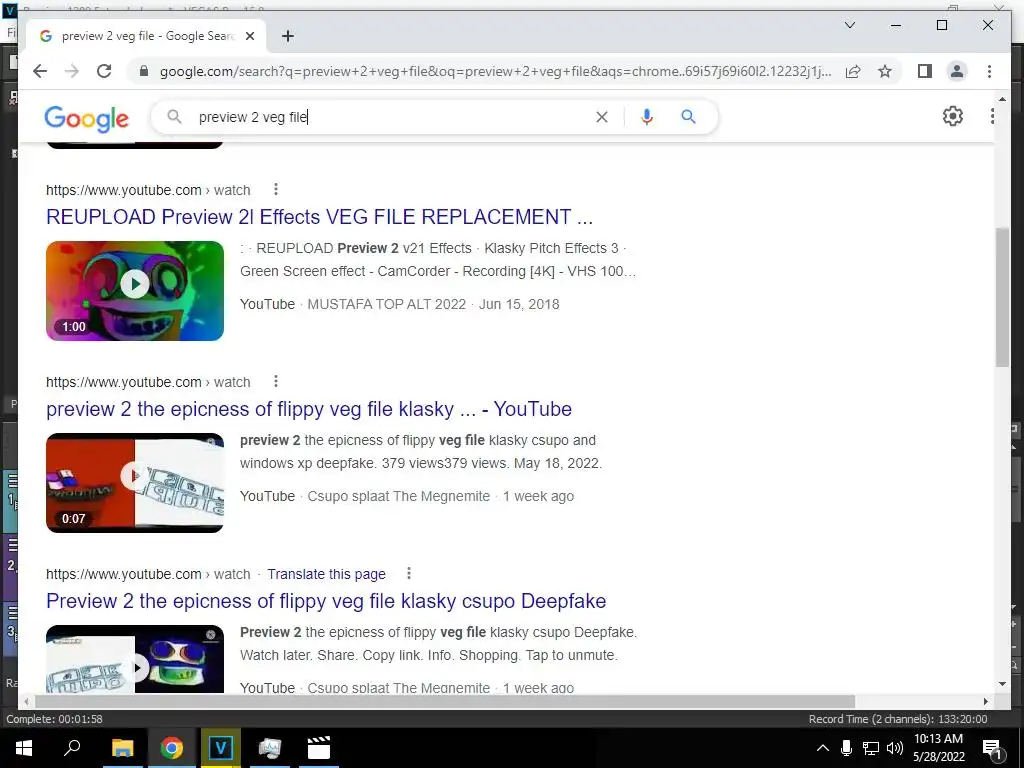The height and width of the screenshot is (768, 1024).
Task: Click 'Translate this page' link
Action: [x=326, y=574]
